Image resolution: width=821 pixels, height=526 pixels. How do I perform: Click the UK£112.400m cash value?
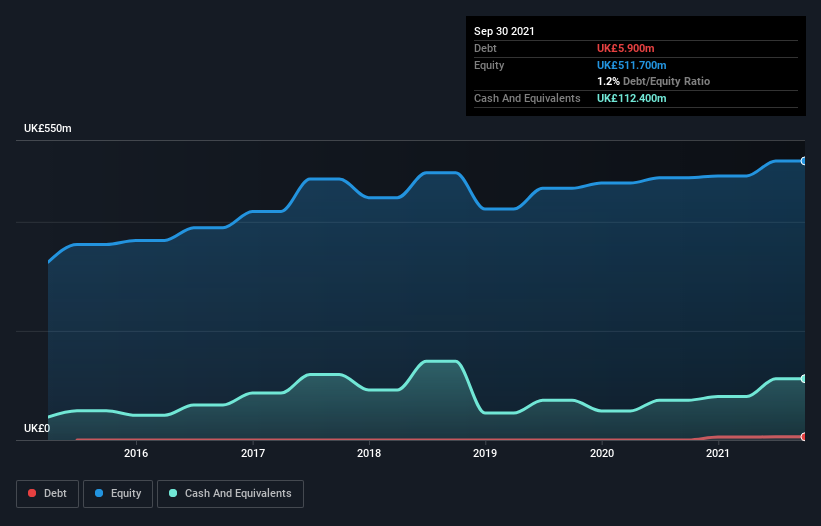click(631, 98)
